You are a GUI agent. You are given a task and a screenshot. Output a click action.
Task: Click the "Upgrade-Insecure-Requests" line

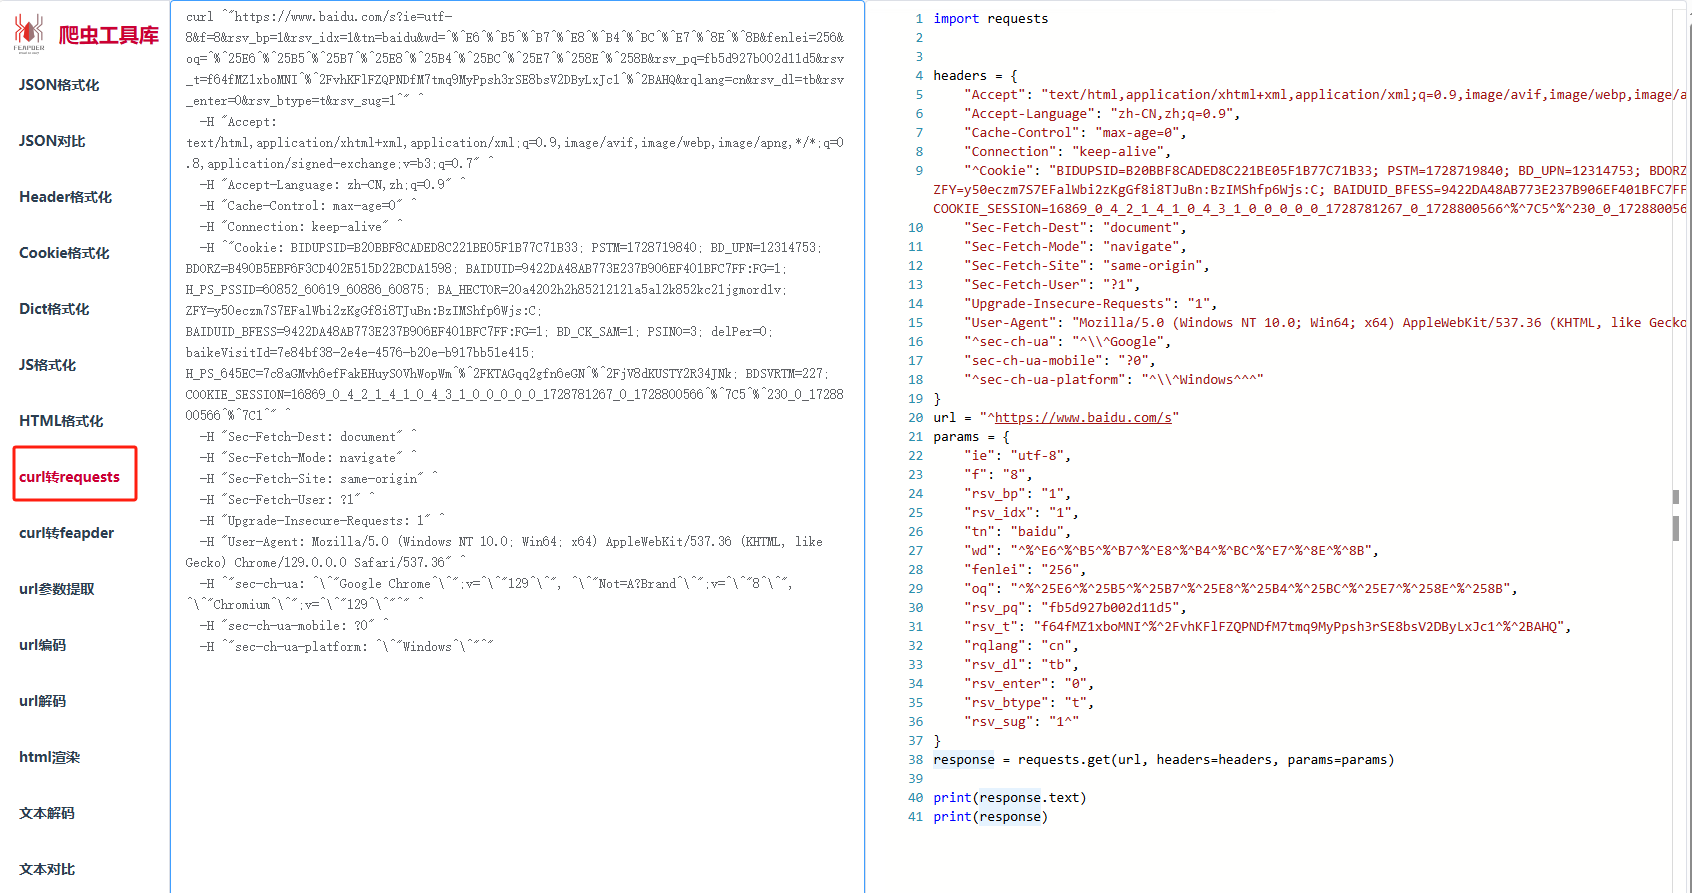pos(1090,304)
